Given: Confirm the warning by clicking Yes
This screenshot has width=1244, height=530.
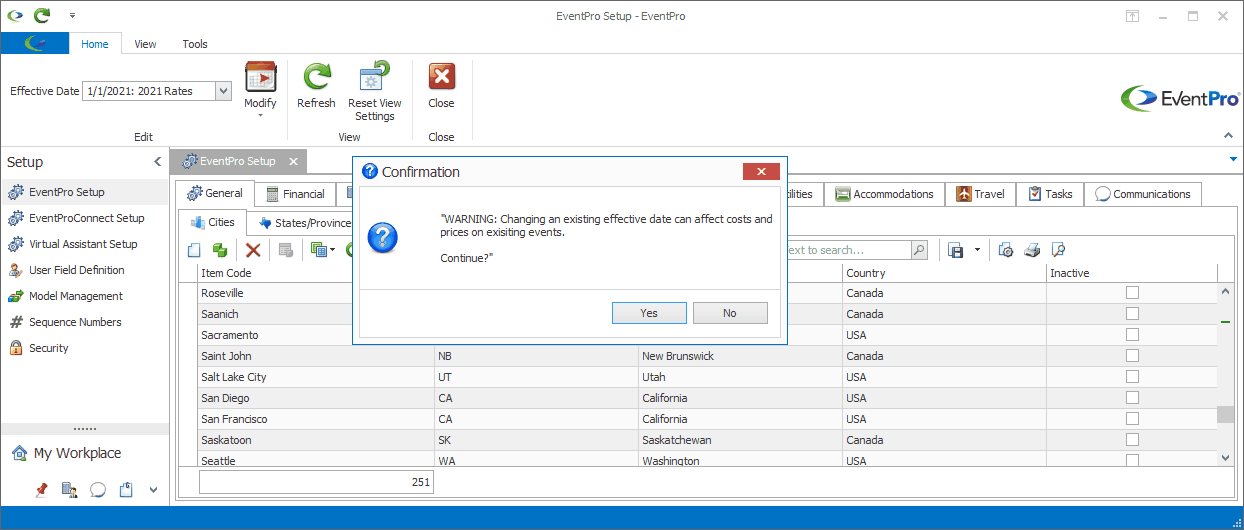Looking at the screenshot, I should (649, 313).
